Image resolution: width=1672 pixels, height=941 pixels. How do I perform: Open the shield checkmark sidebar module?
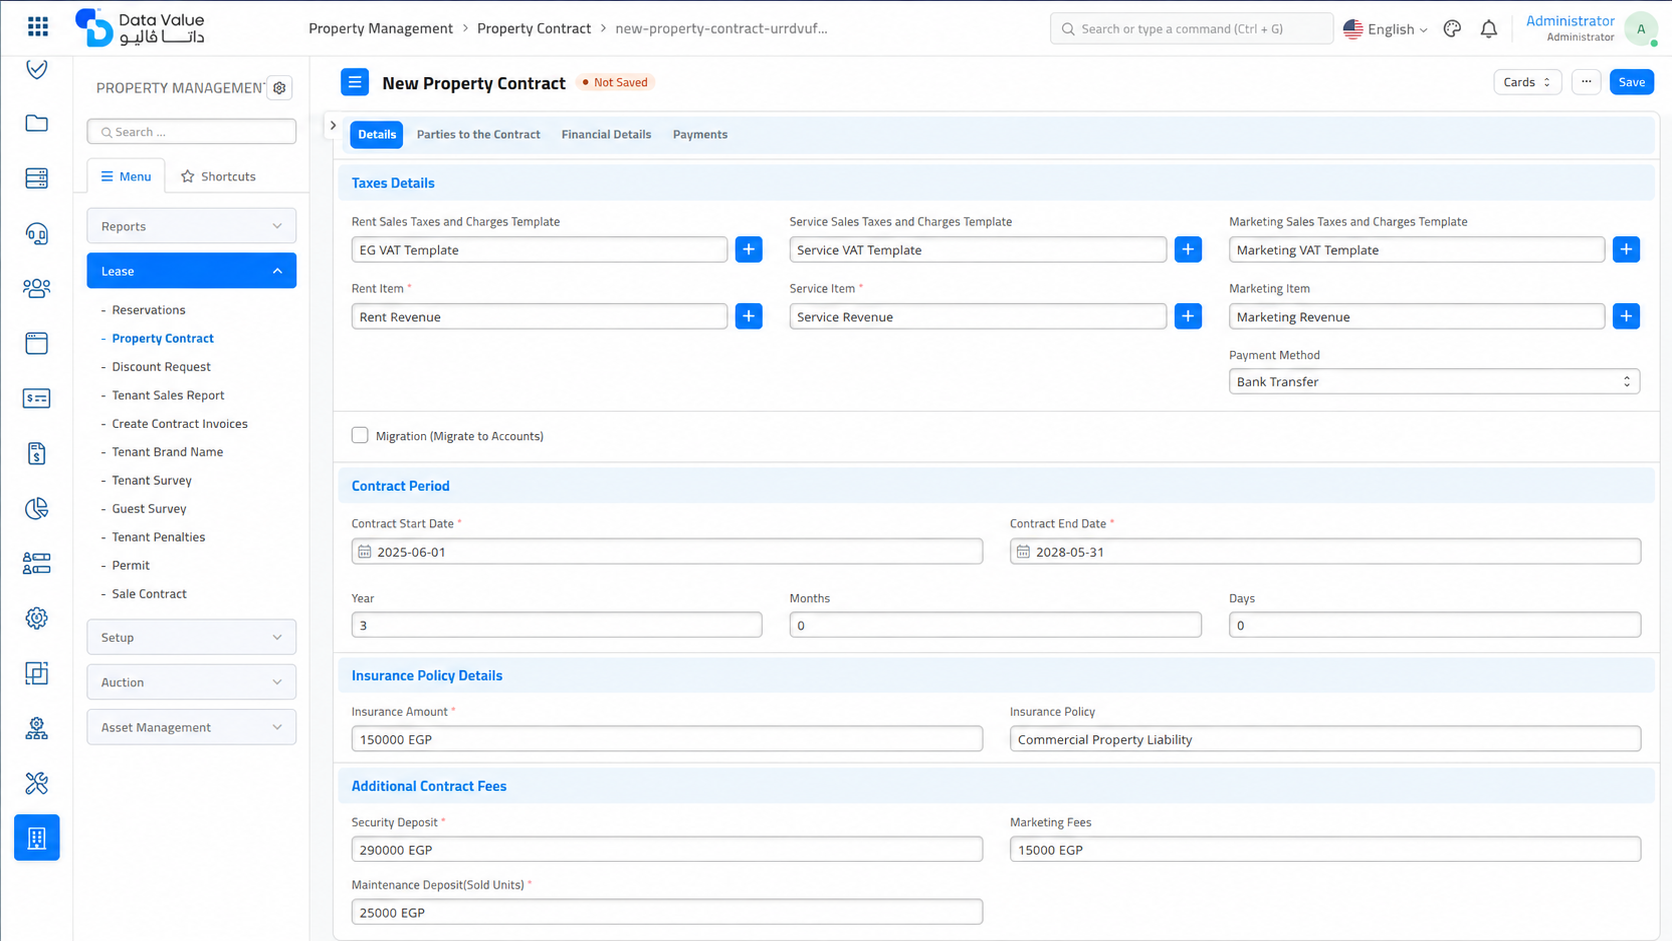coord(37,69)
